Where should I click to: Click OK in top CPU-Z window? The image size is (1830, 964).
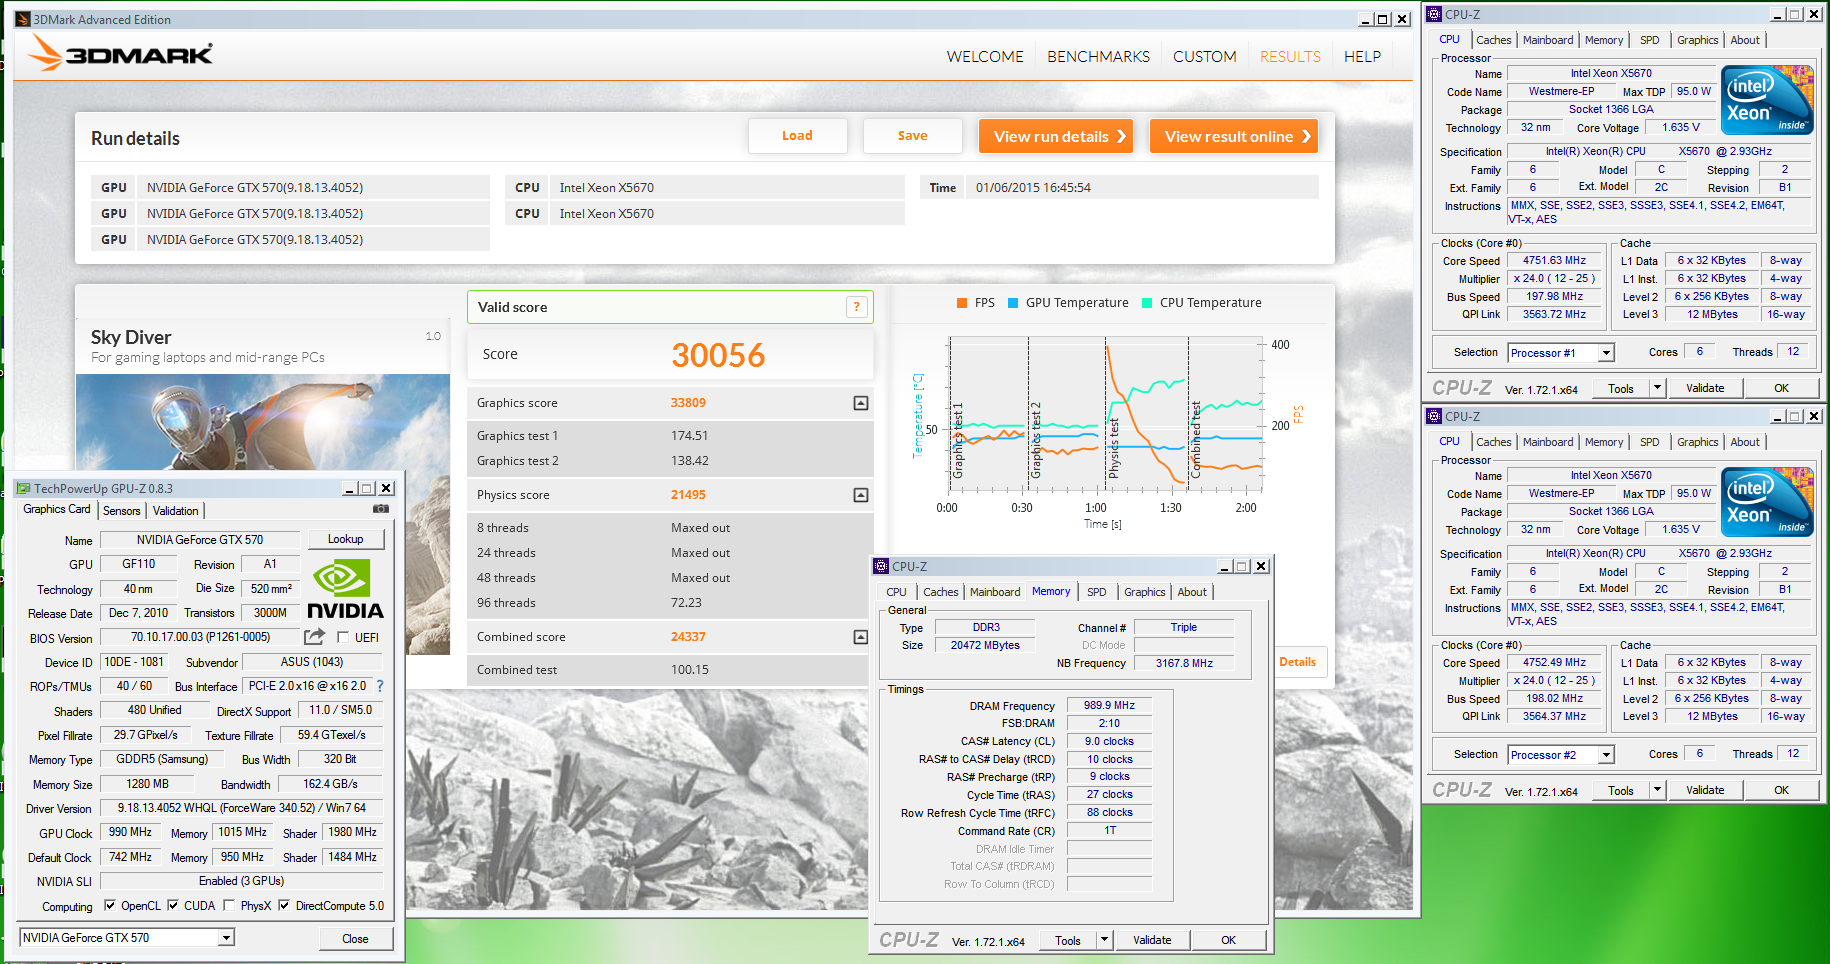click(x=1781, y=388)
